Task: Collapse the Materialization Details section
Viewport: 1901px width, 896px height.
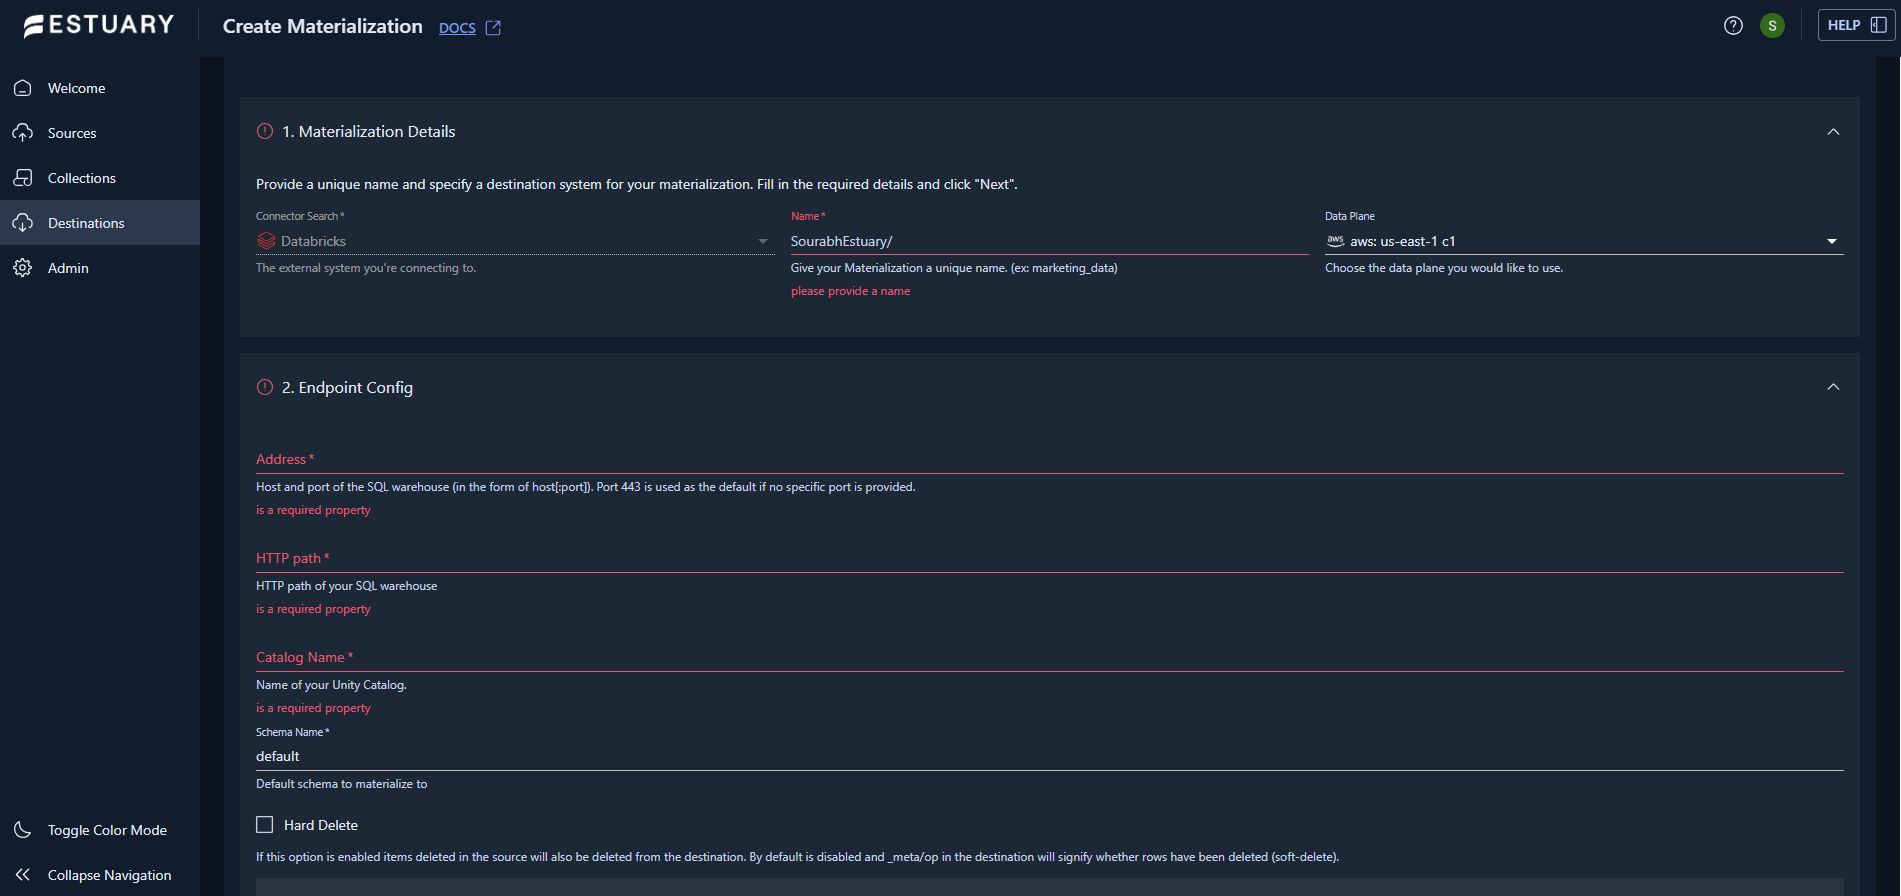Action: 1833,132
